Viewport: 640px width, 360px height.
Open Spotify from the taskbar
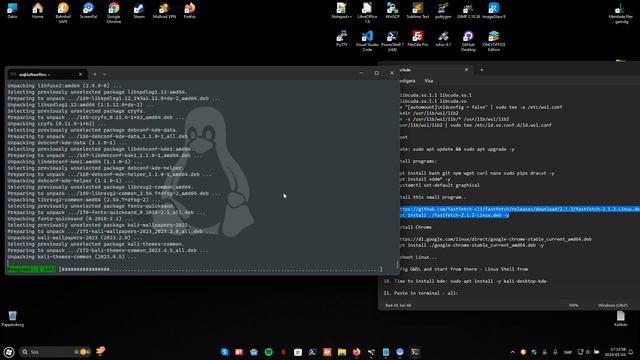pyautogui.click(x=269, y=352)
